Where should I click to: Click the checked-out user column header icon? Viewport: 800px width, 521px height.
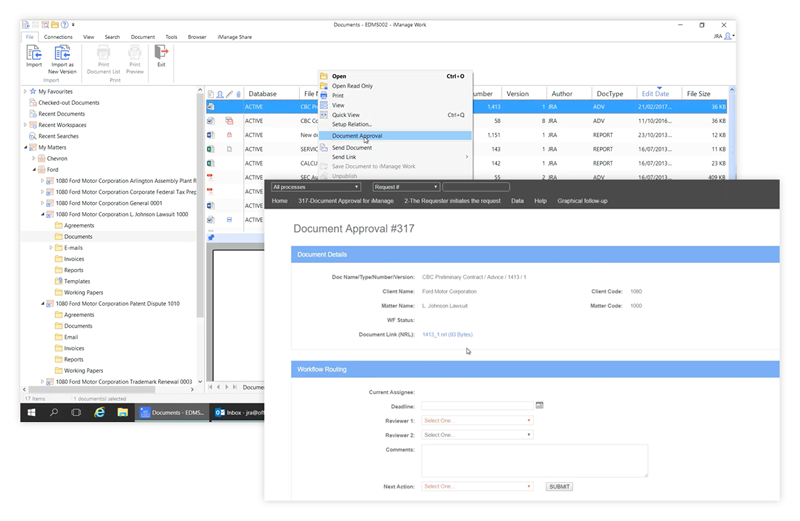(x=220, y=94)
